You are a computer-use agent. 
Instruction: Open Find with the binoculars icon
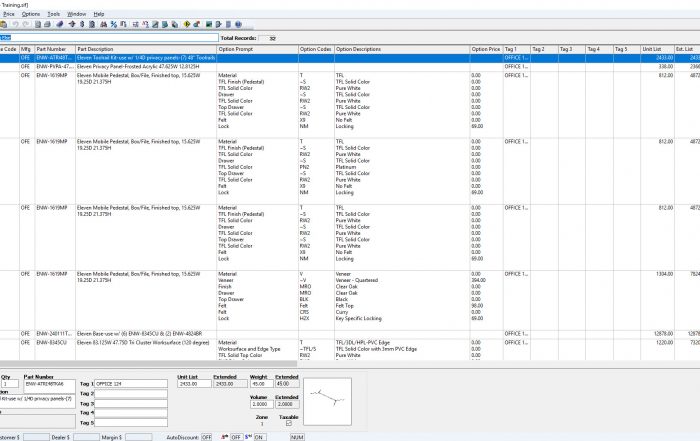click(104, 24)
